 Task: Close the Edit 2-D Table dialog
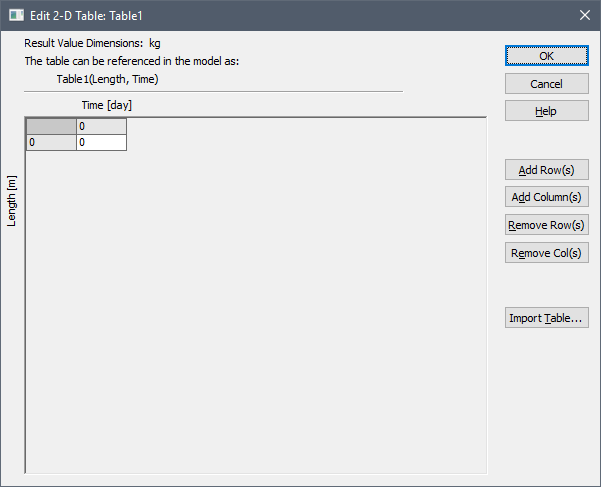585,15
